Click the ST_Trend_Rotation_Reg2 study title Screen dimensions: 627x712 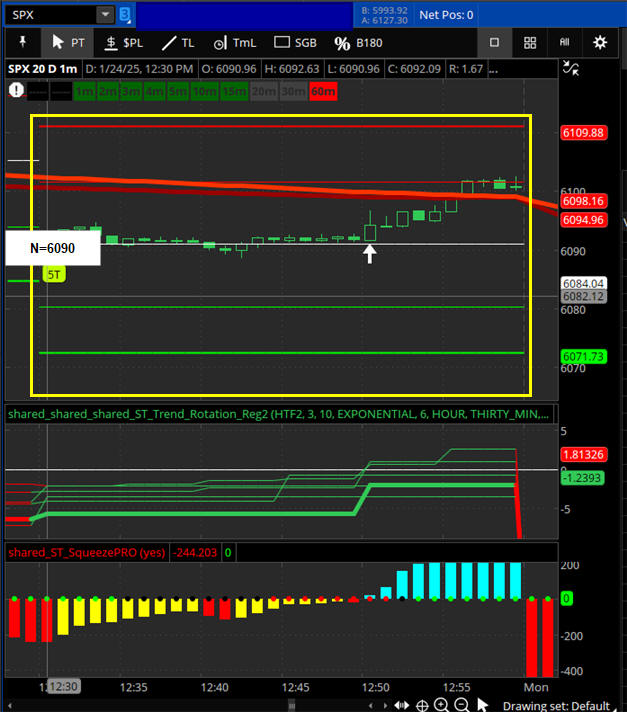point(278,414)
